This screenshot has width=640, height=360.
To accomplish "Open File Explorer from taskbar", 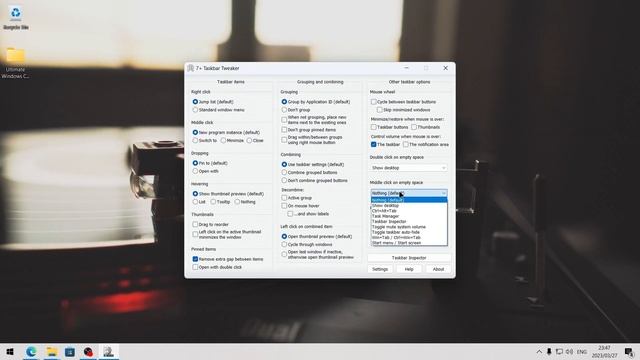I will tap(51, 351).
